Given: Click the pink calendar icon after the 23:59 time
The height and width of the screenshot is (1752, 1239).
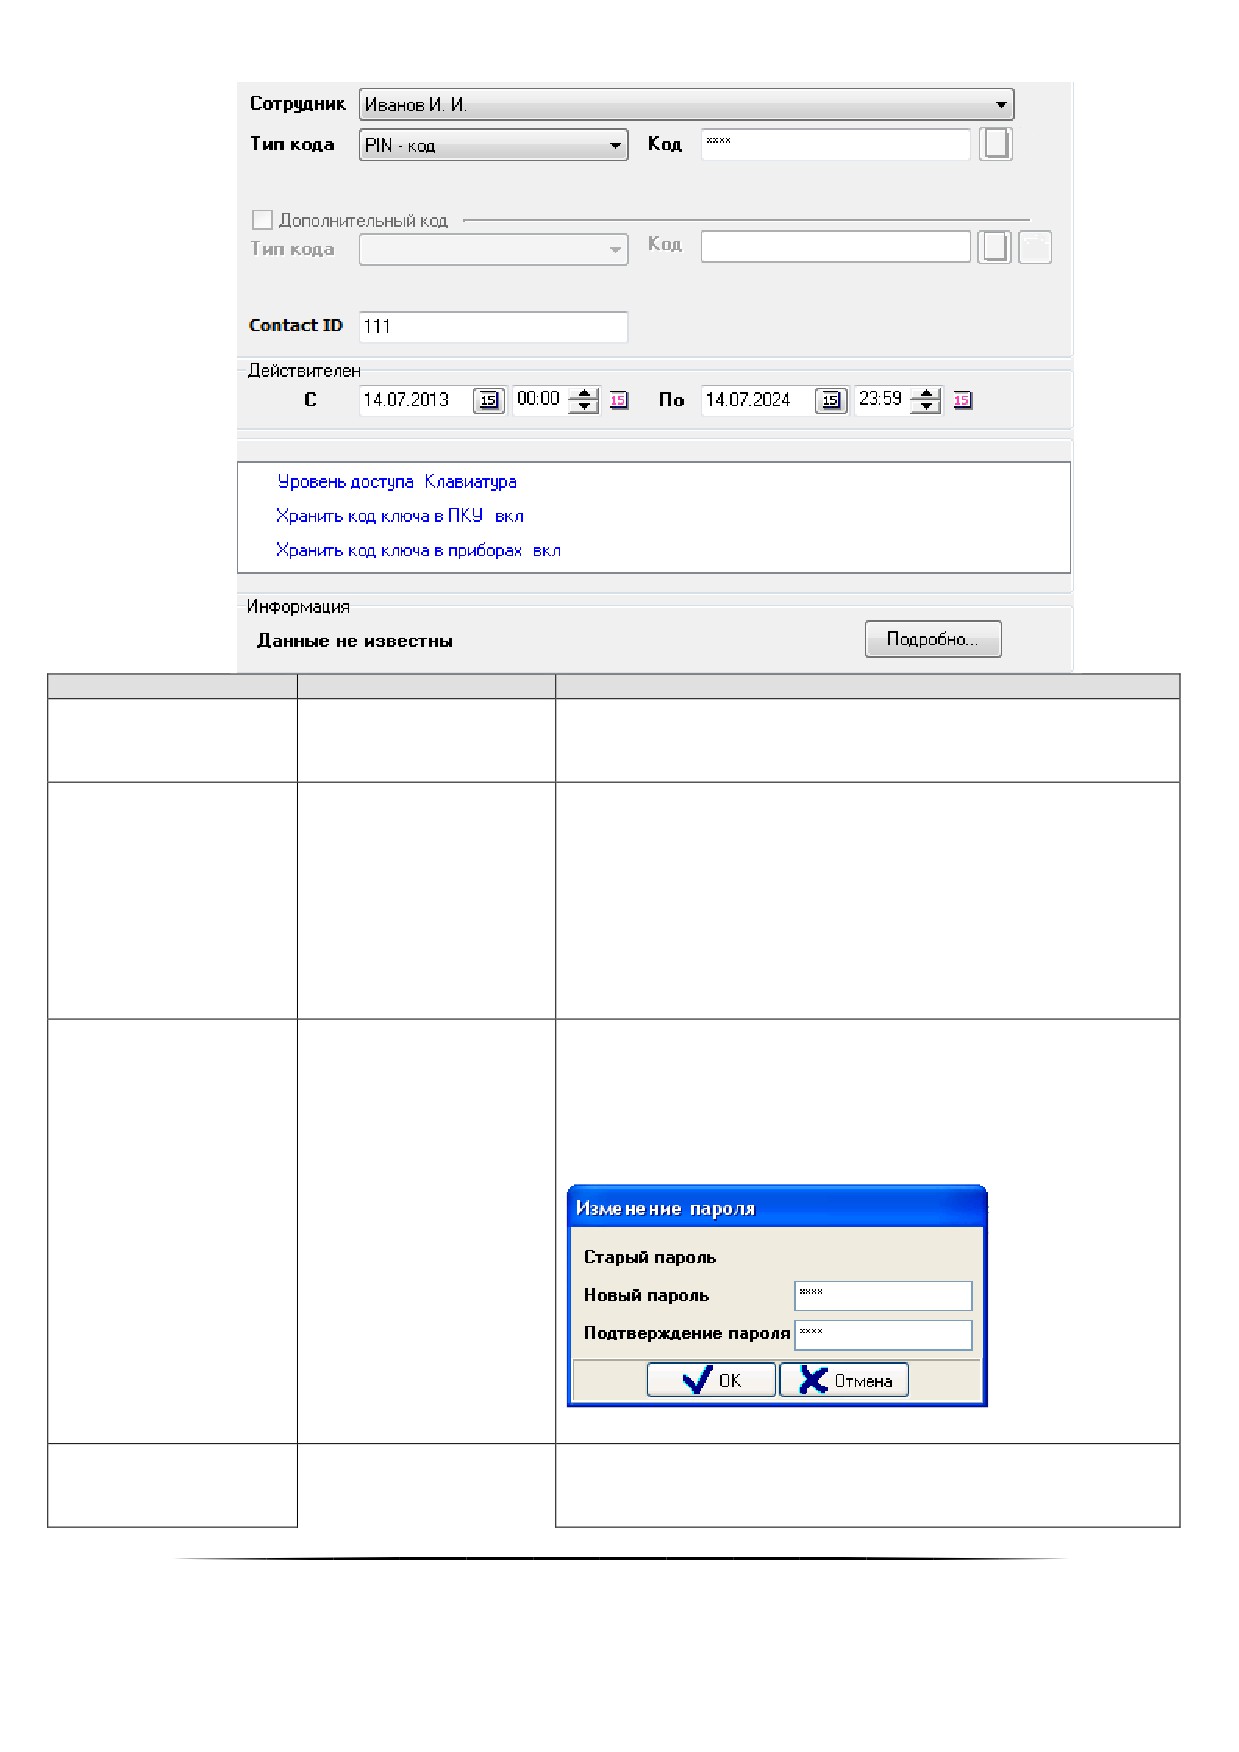Looking at the screenshot, I should click(x=962, y=400).
